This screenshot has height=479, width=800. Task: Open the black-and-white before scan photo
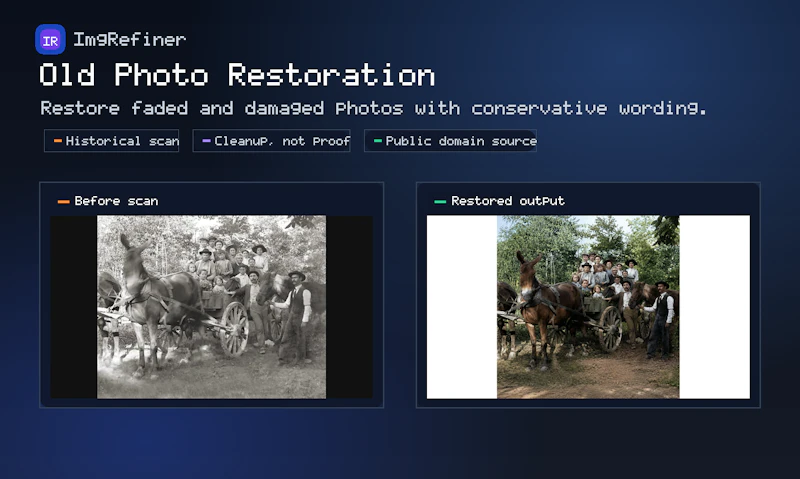click(x=211, y=307)
